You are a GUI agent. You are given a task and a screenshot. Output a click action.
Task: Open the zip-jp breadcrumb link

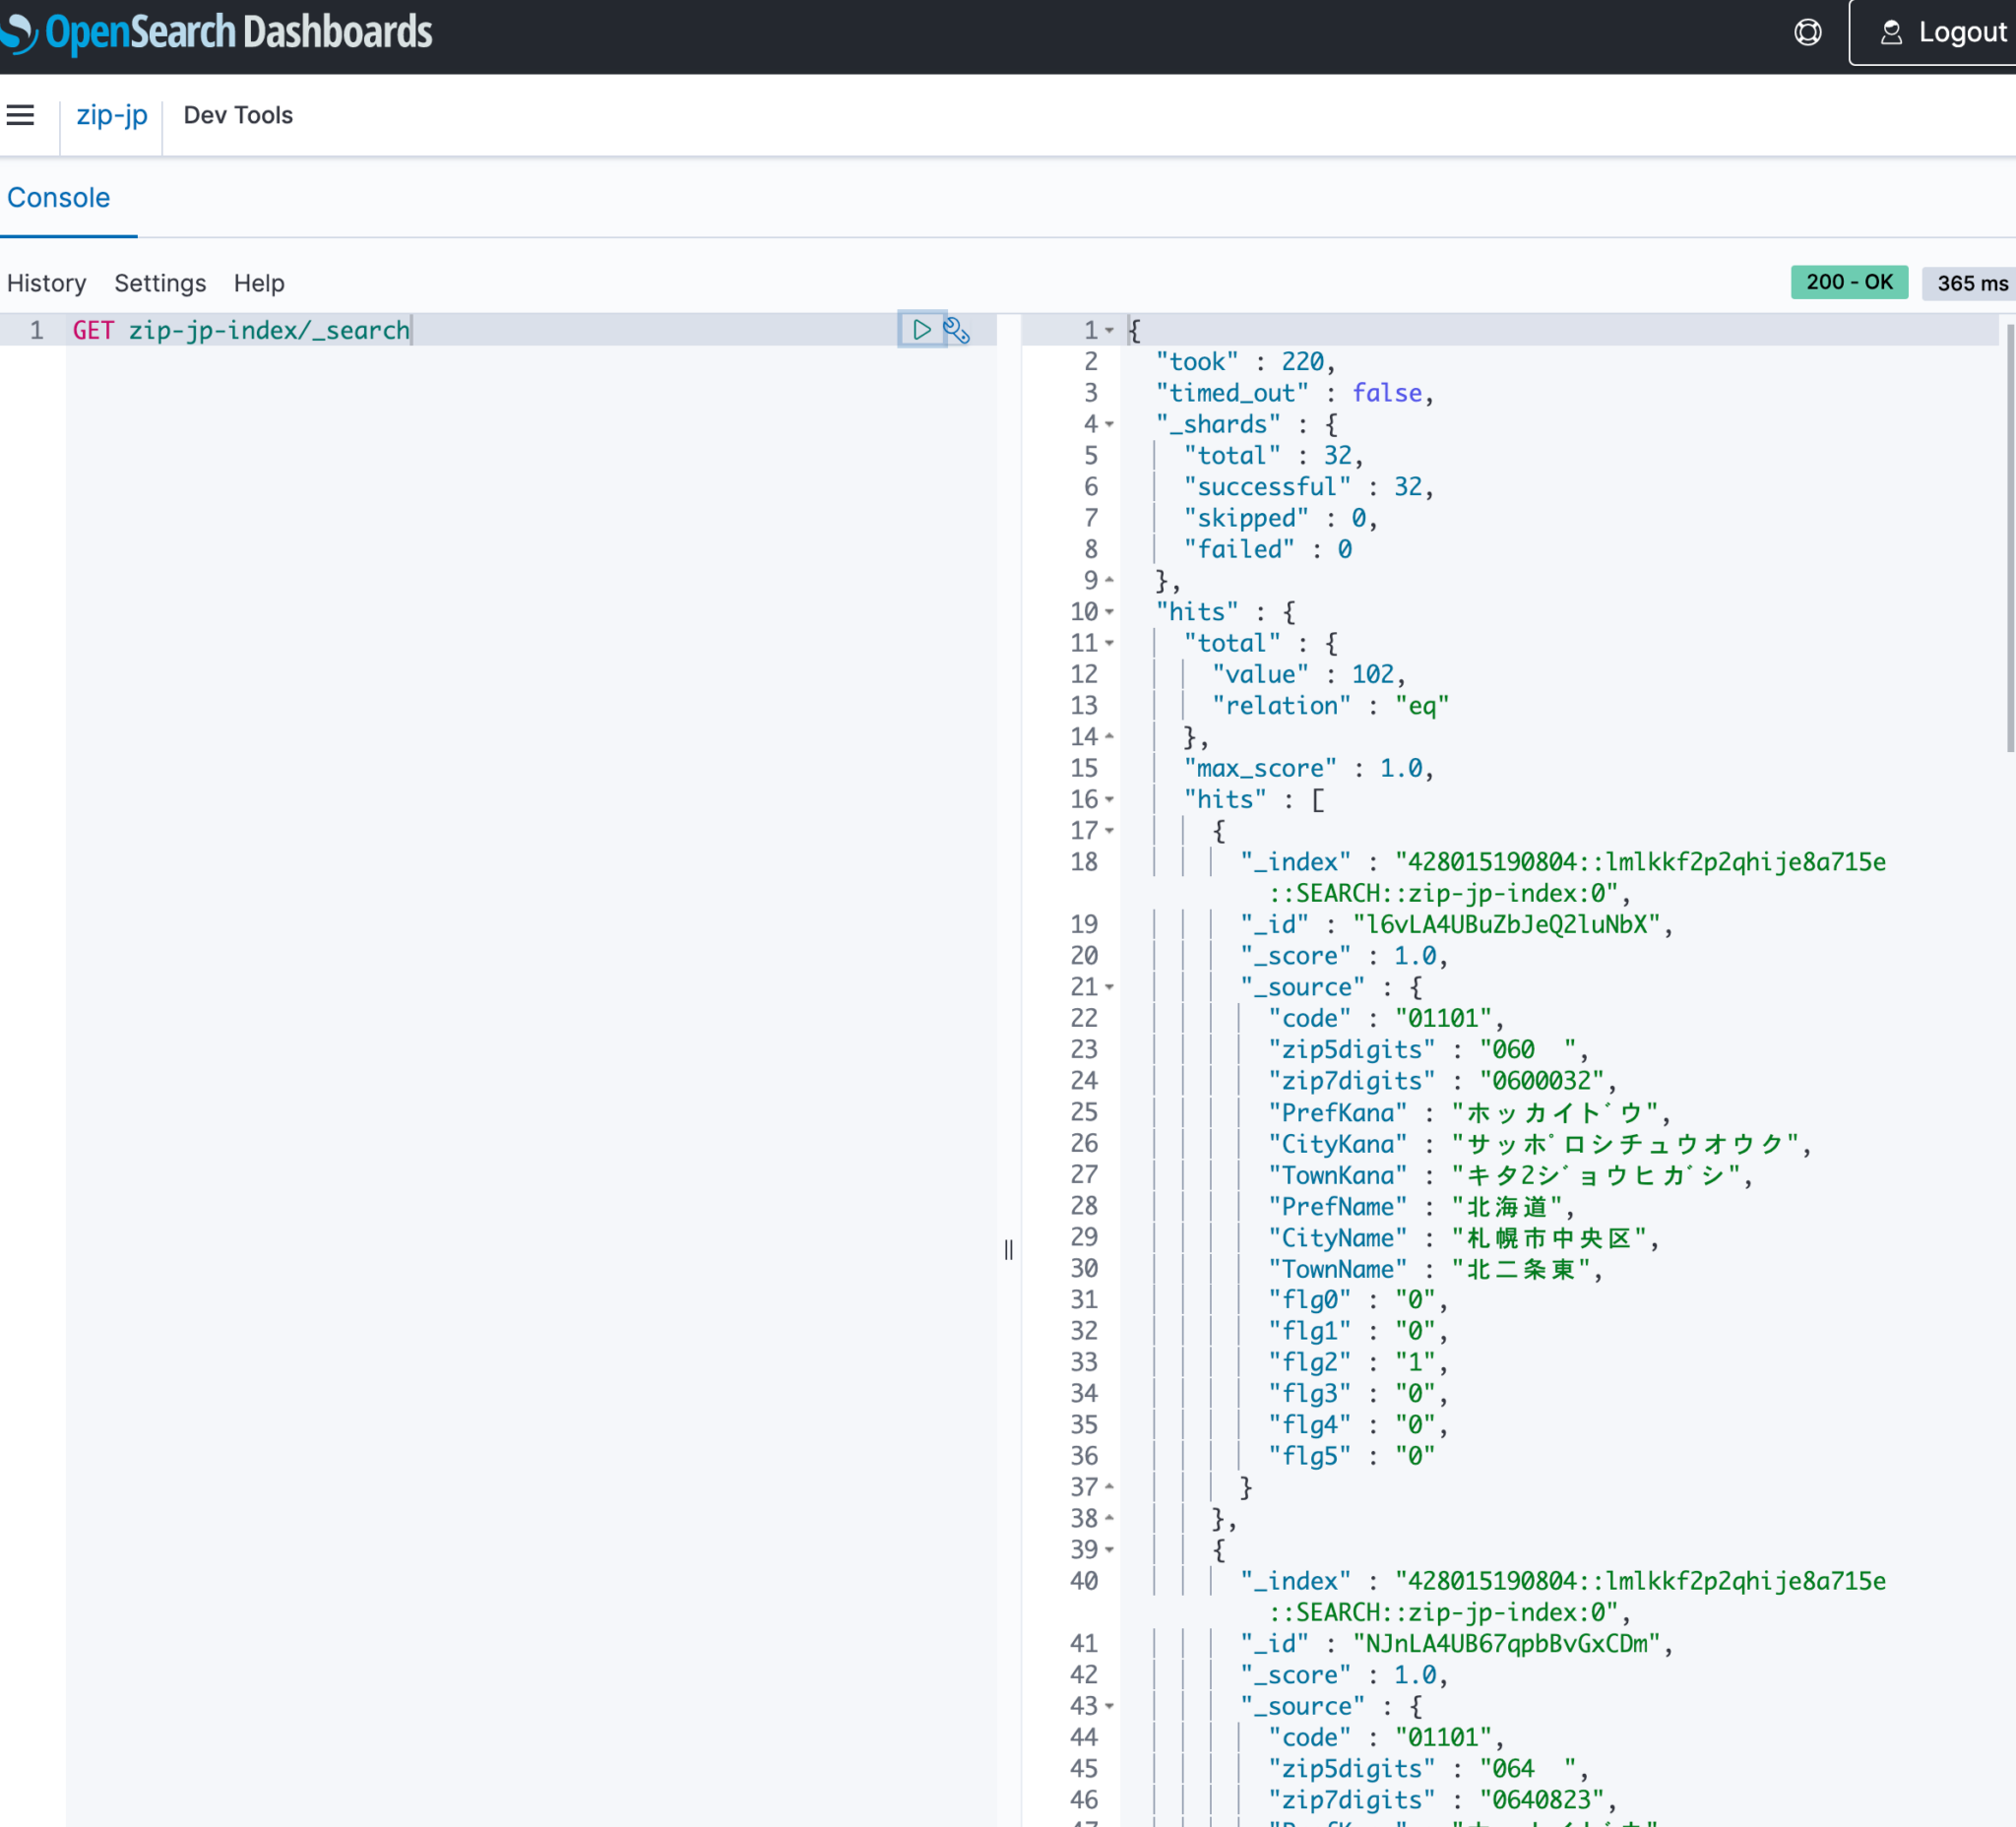[x=111, y=115]
